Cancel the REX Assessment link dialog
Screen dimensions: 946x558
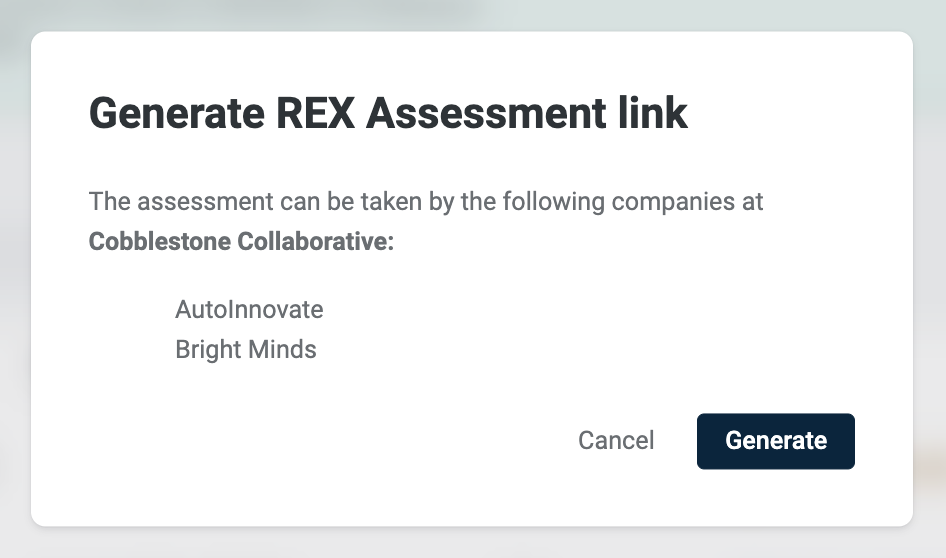[616, 441]
